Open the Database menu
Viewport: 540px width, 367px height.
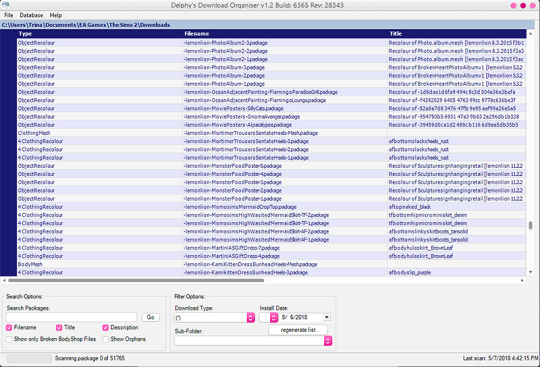31,15
